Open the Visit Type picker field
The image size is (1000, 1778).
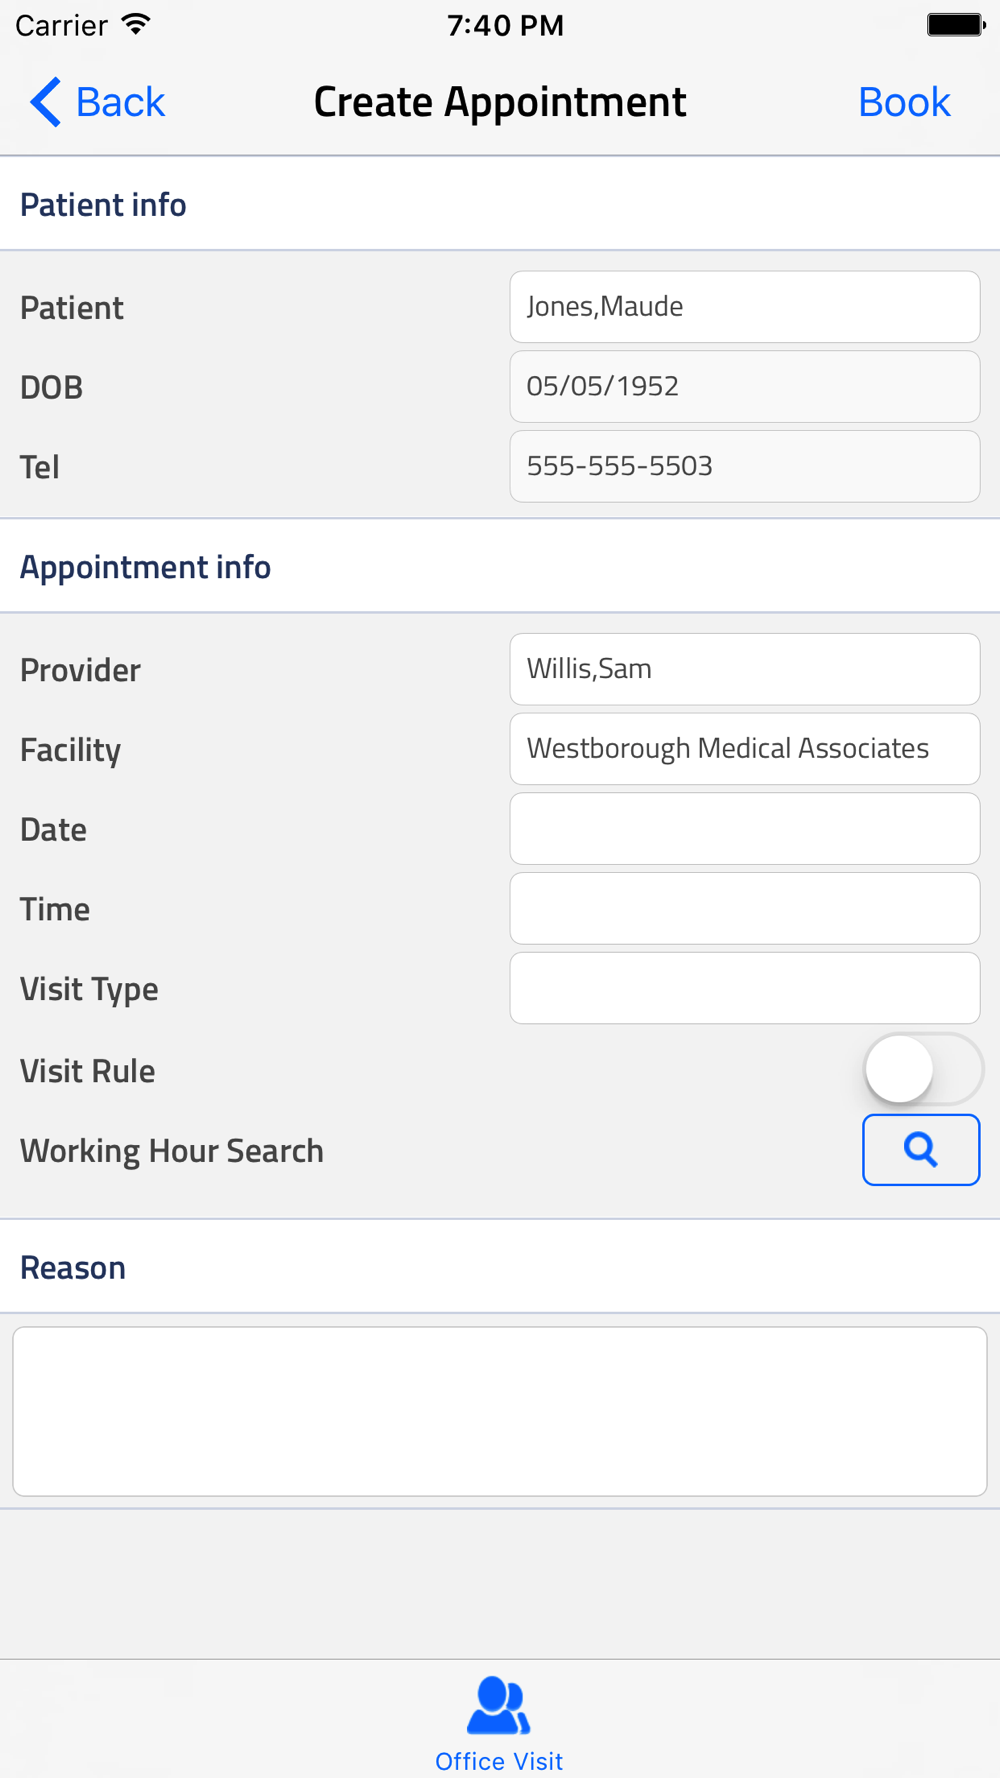(x=744, y=988)
